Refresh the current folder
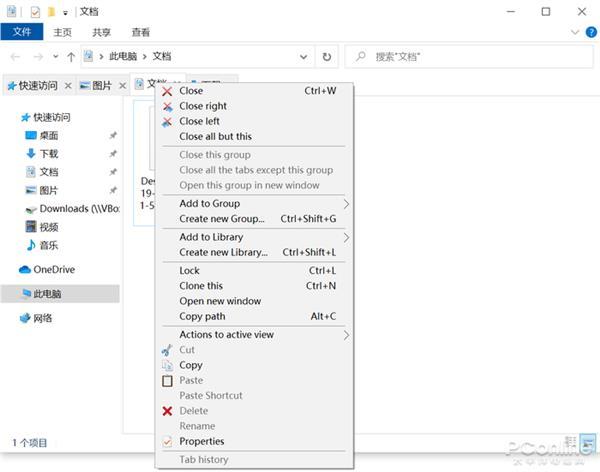The image size is (600, 472). coord(327,57)
